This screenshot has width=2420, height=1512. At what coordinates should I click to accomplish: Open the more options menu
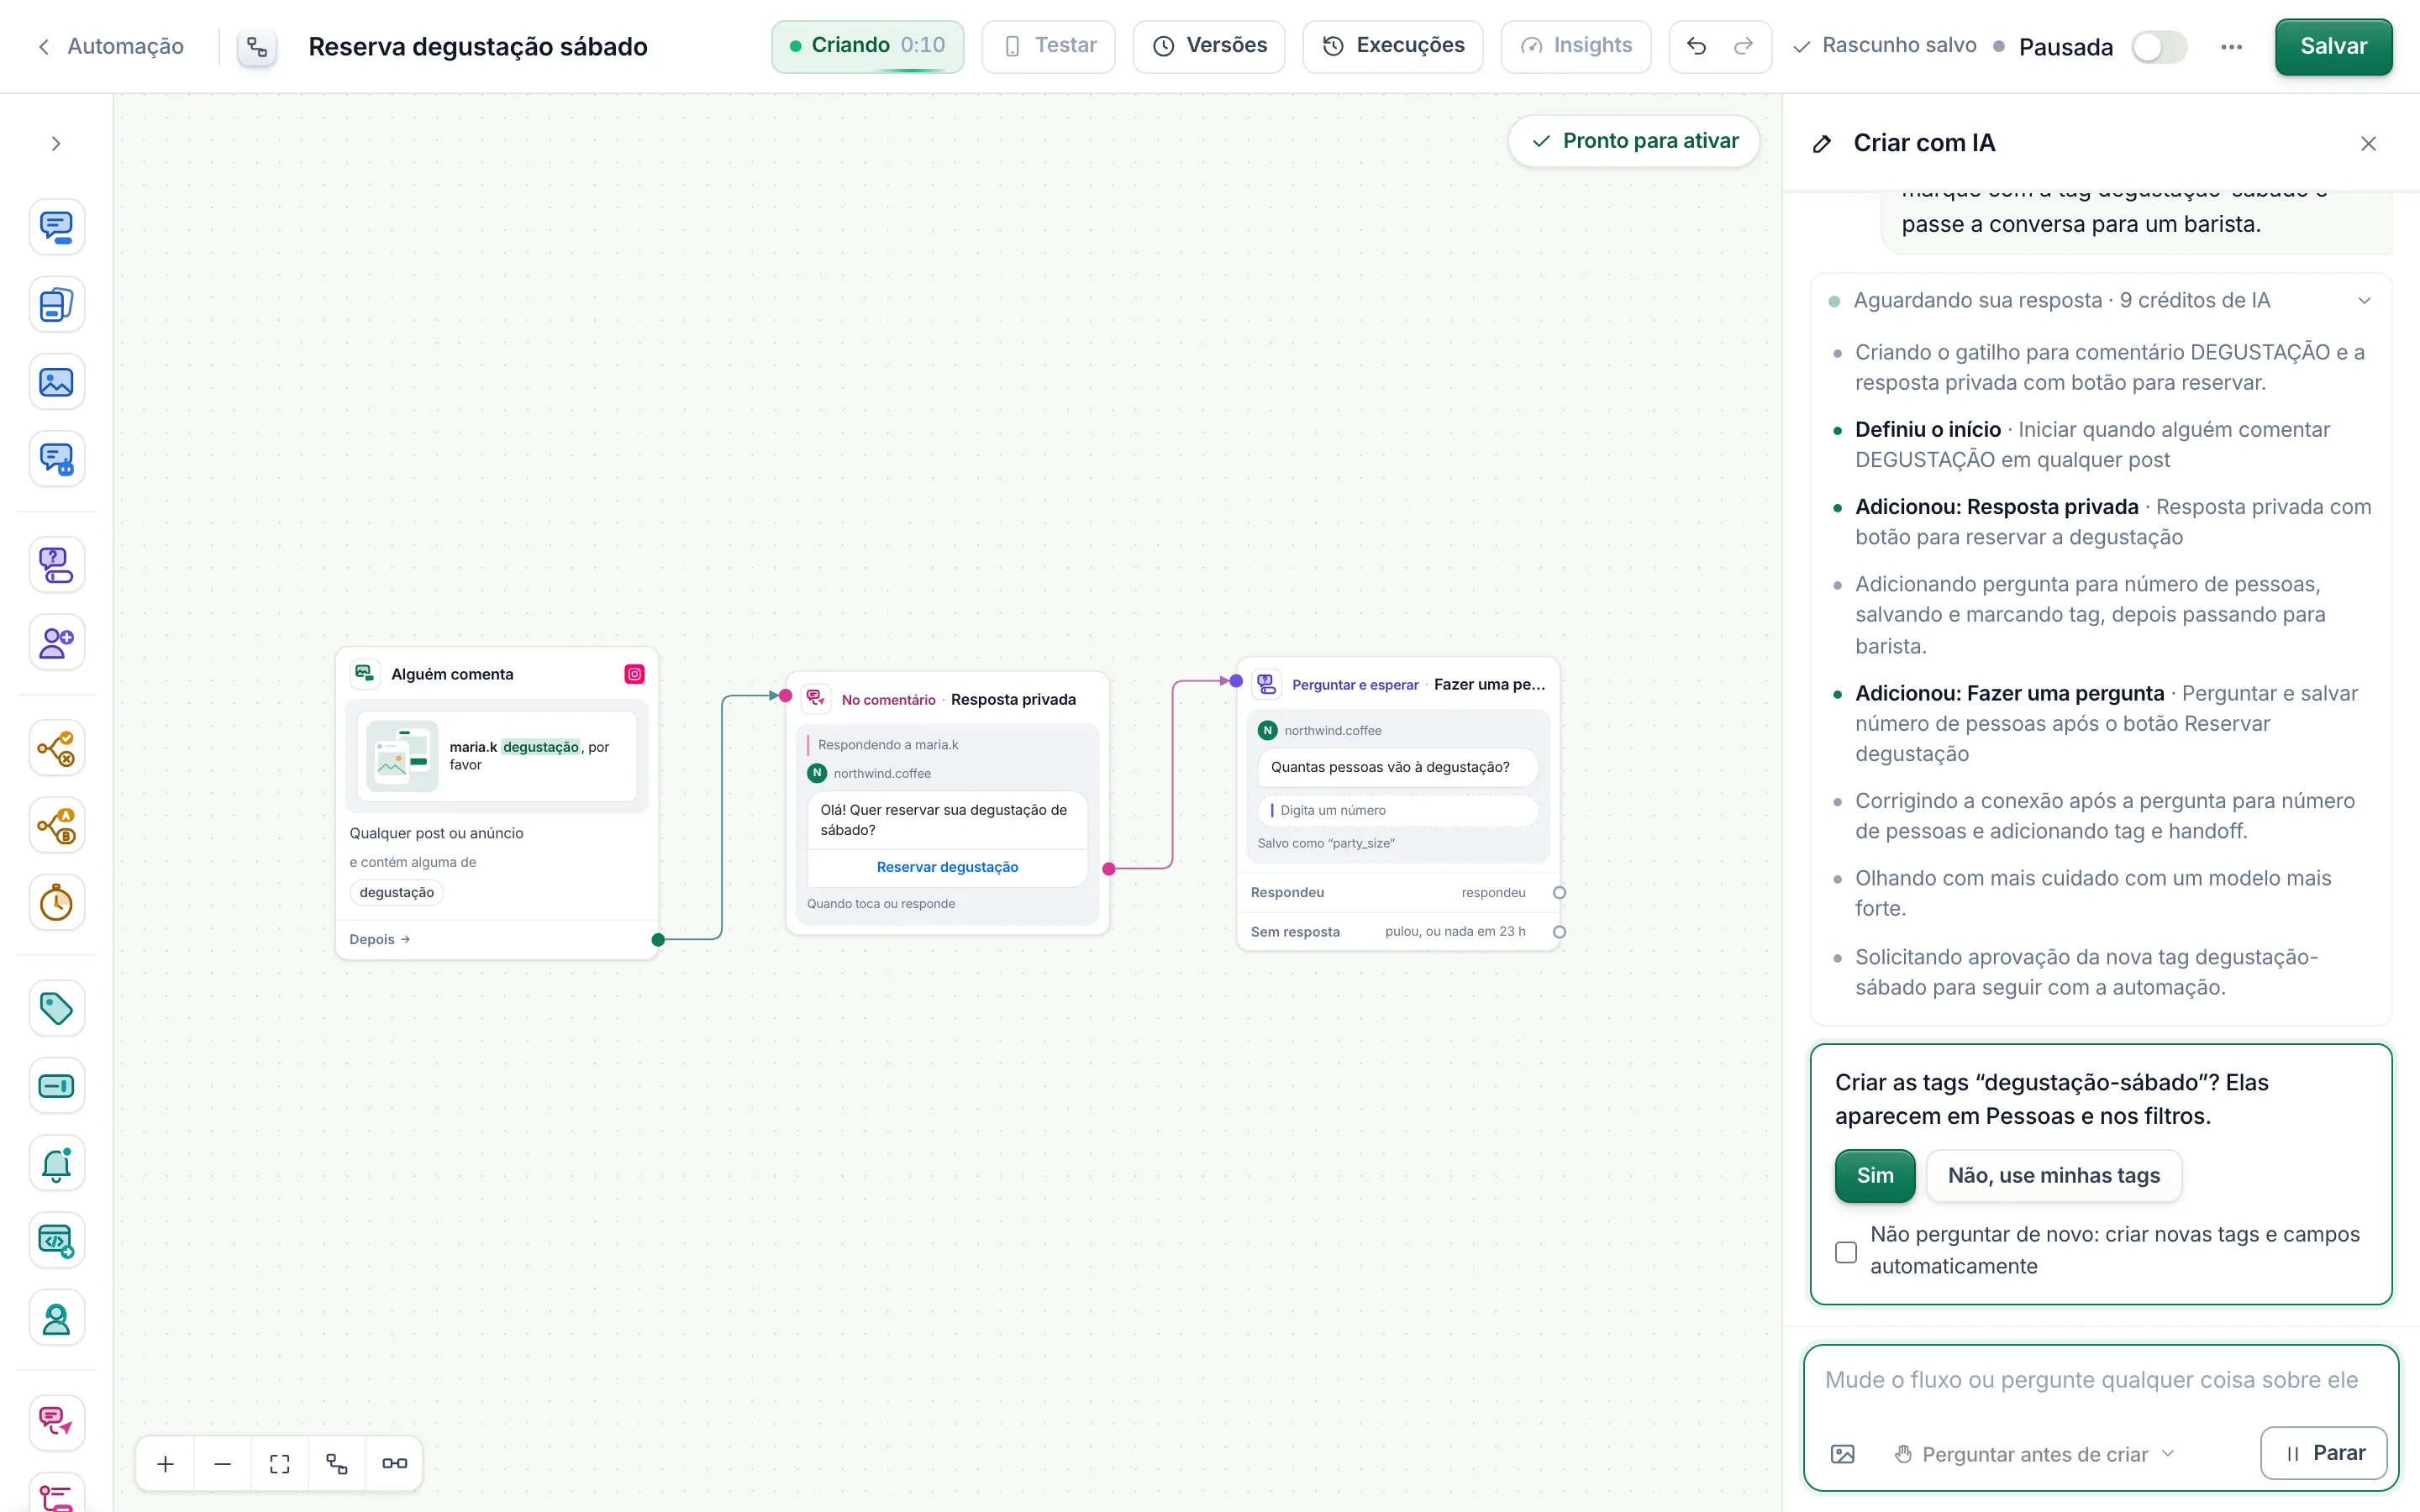click(2231, 47)
